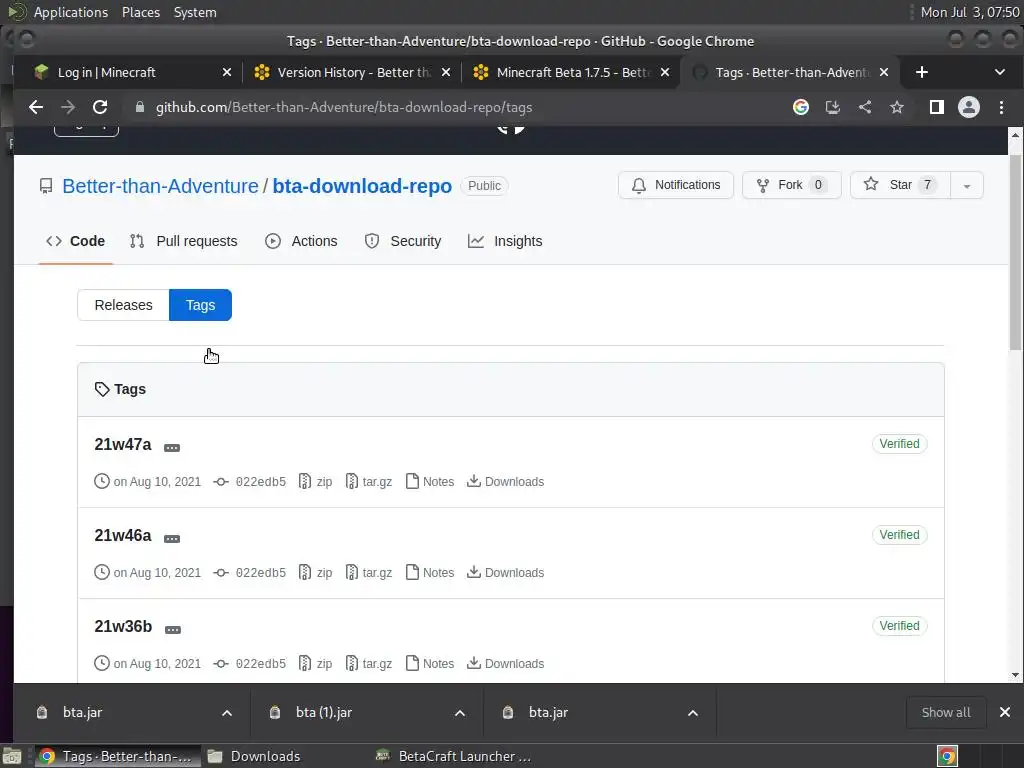Open the Code tab
The width and height of the screenshot is (1024, 768).
point(76,241)
